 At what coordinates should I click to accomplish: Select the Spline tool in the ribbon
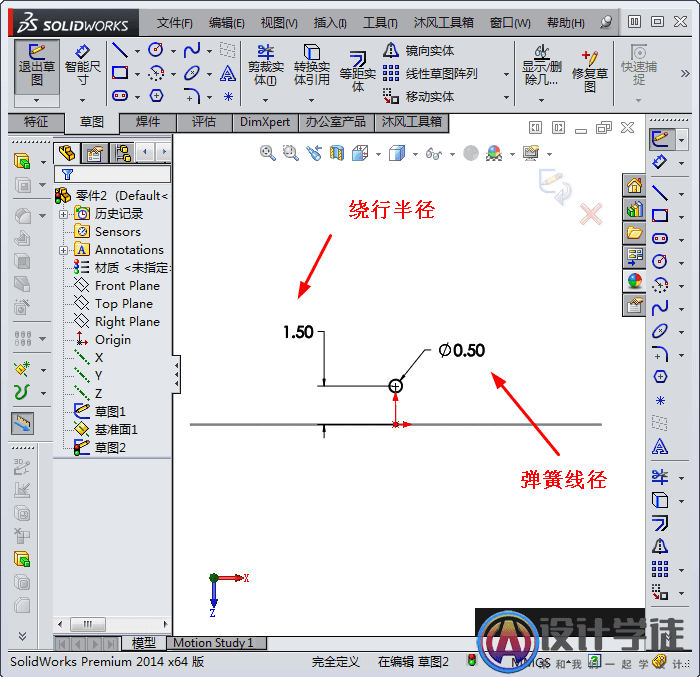(192, 50)
